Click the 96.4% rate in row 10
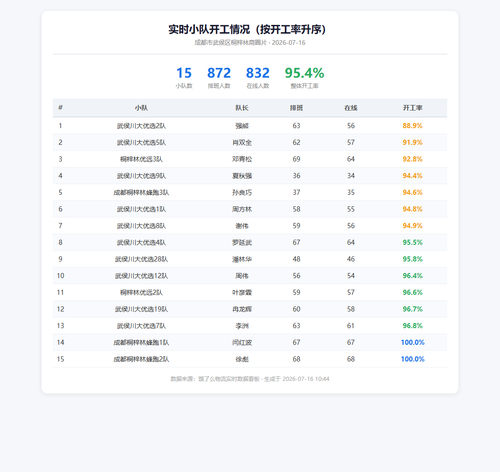 [412, 276]
